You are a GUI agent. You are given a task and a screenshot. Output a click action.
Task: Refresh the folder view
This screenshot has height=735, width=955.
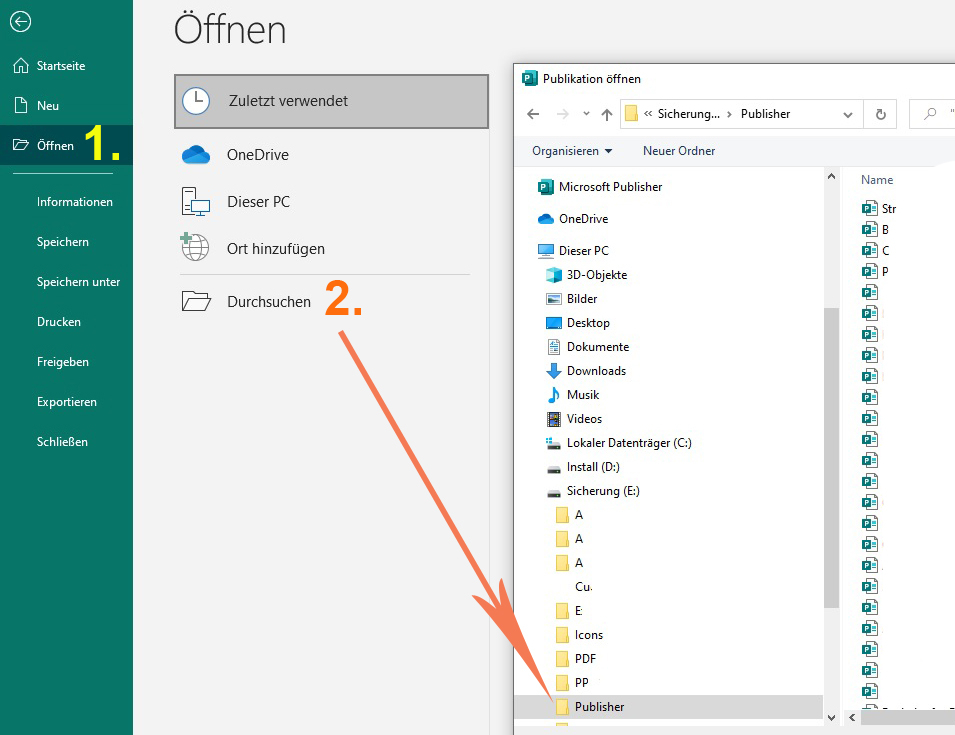(881, 114)
